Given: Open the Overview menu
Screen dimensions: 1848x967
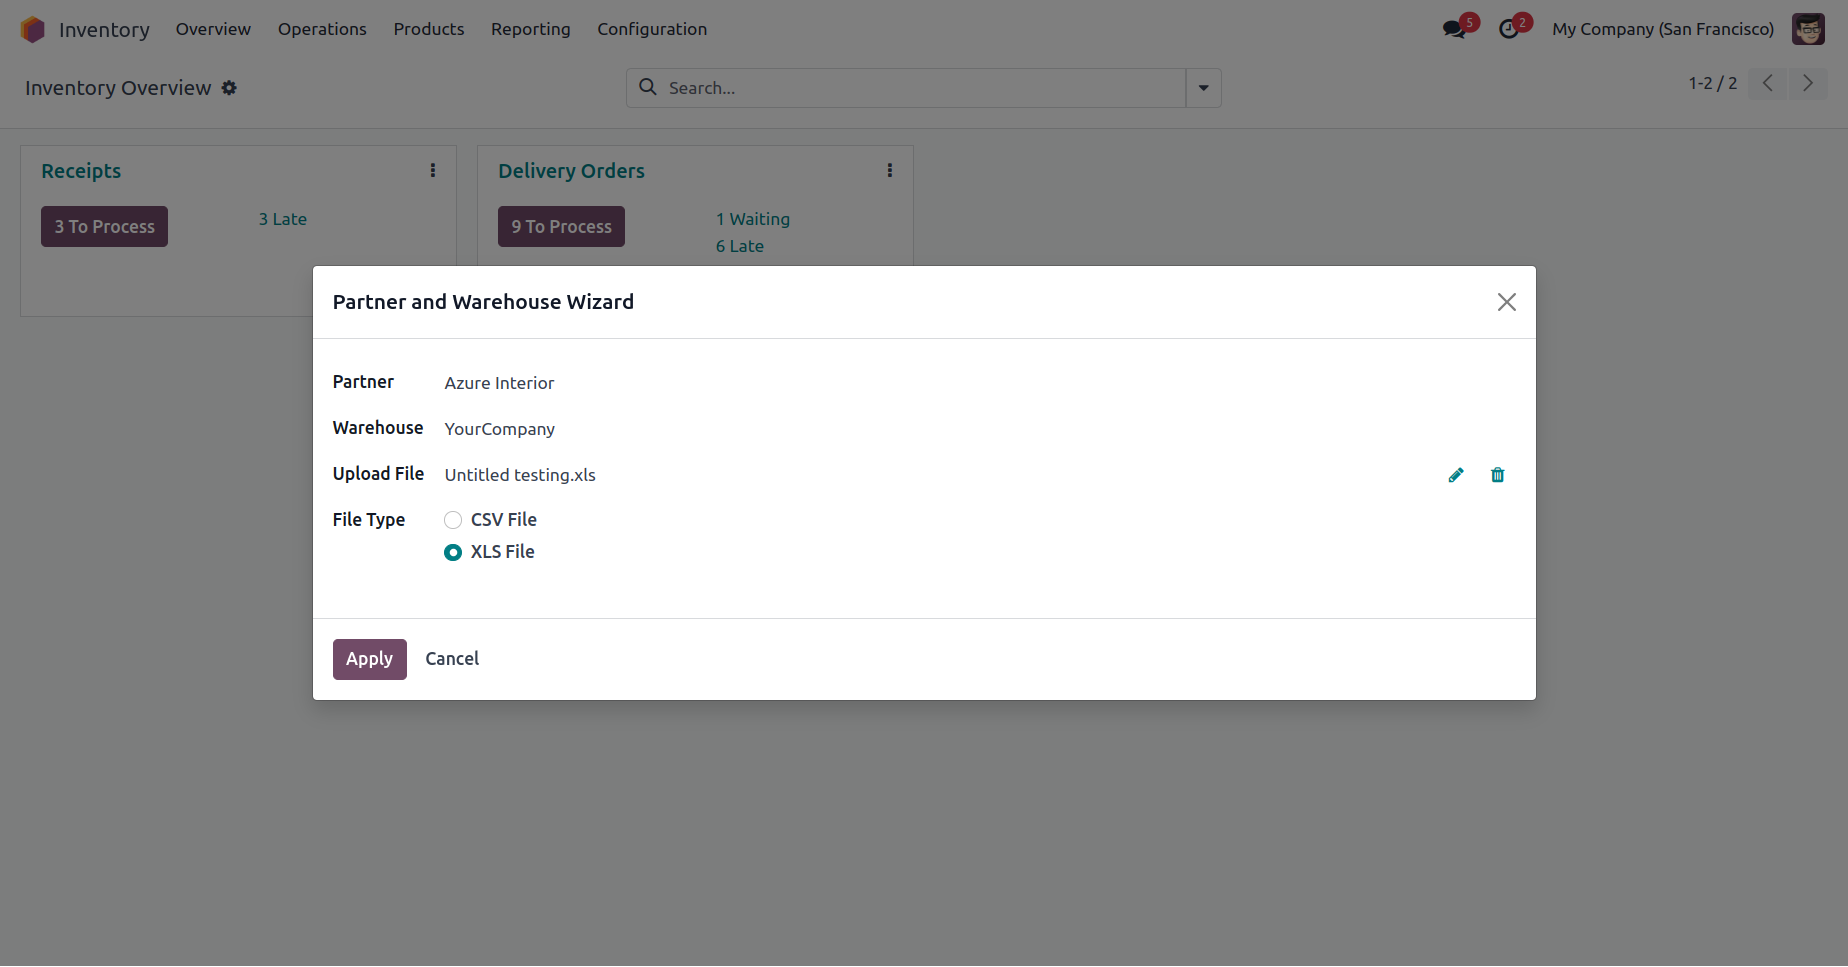Looking at the screenshot, I should click(x=213, y=29).
